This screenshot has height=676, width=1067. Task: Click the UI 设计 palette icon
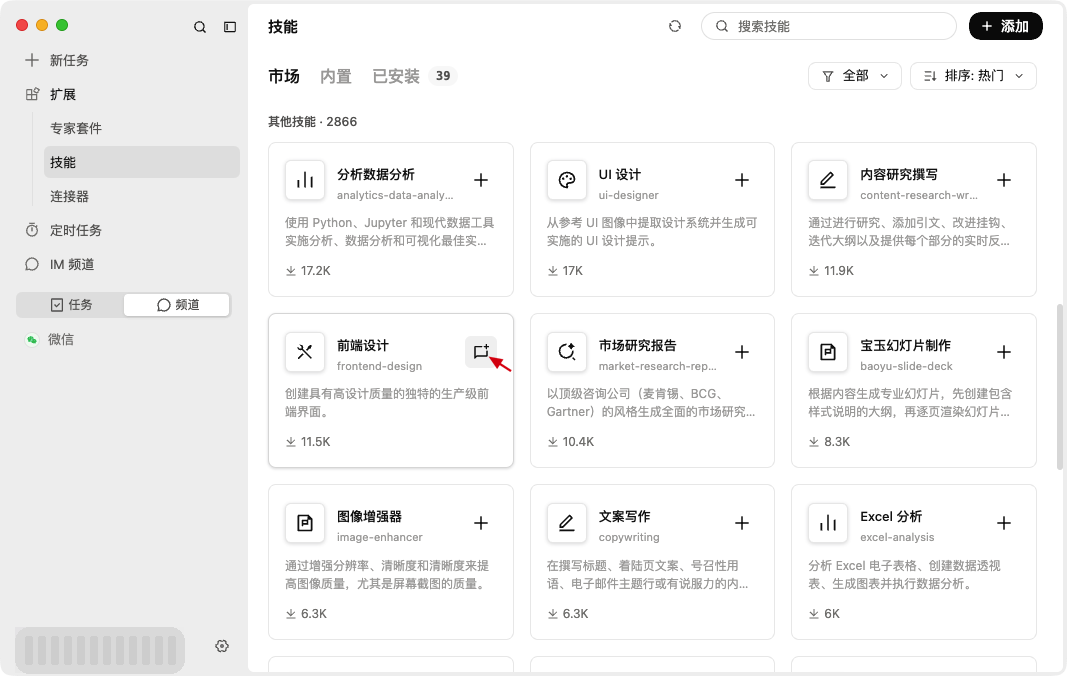click(x=567, y=180)
